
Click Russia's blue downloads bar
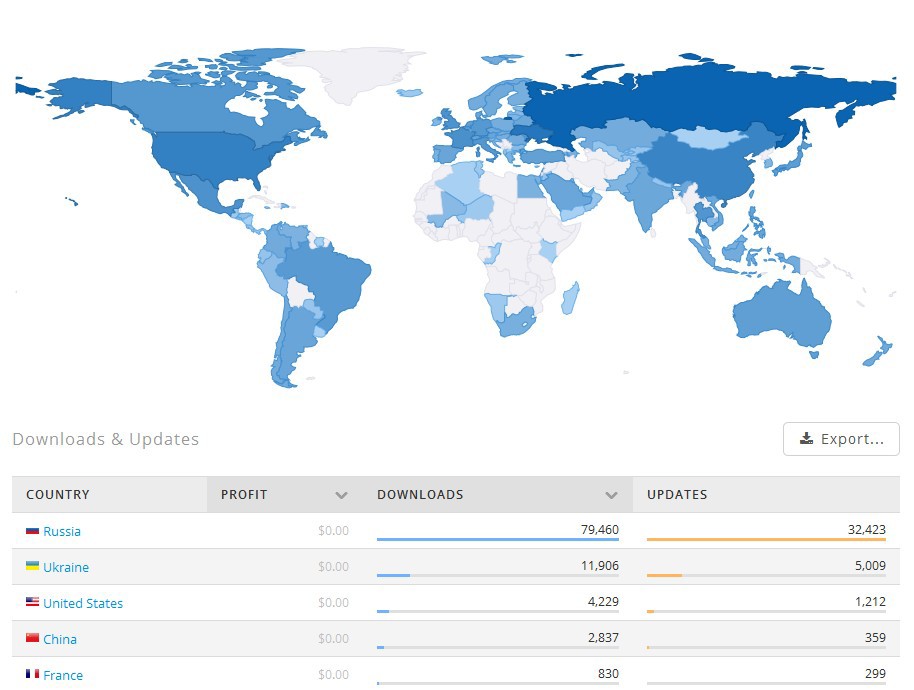coord(498,540)
